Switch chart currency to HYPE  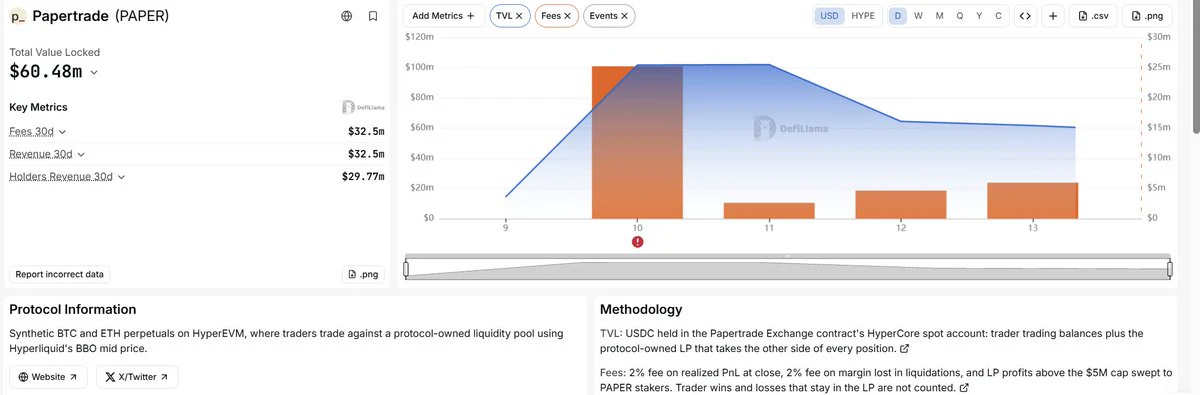pyautogui.click(x=862, y=16)
